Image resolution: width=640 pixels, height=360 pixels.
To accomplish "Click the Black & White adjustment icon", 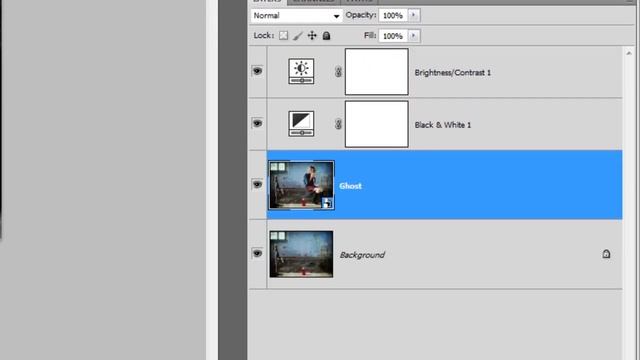I will coord(301,124).
